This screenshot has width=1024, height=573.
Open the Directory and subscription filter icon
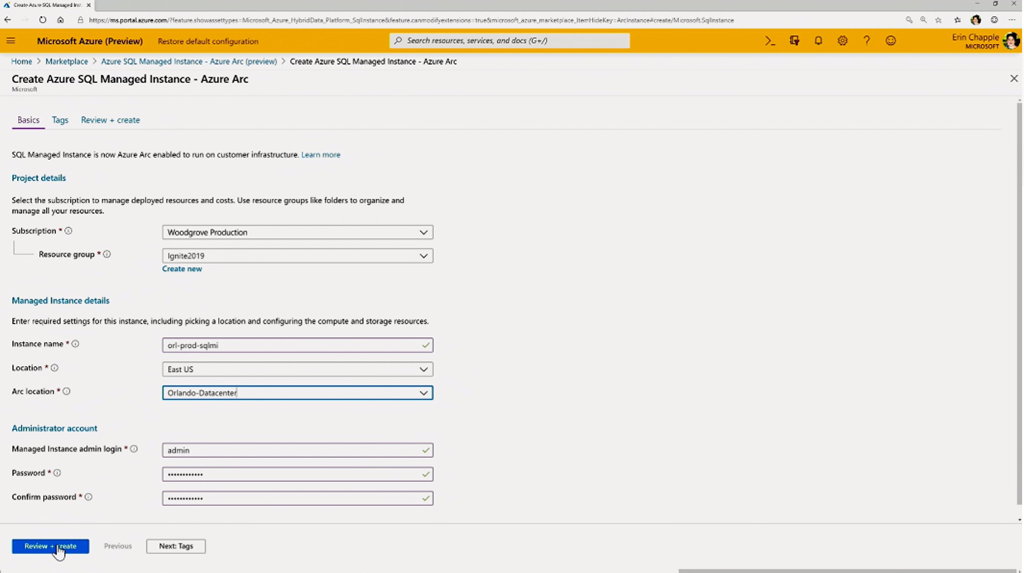pos(794,41)
